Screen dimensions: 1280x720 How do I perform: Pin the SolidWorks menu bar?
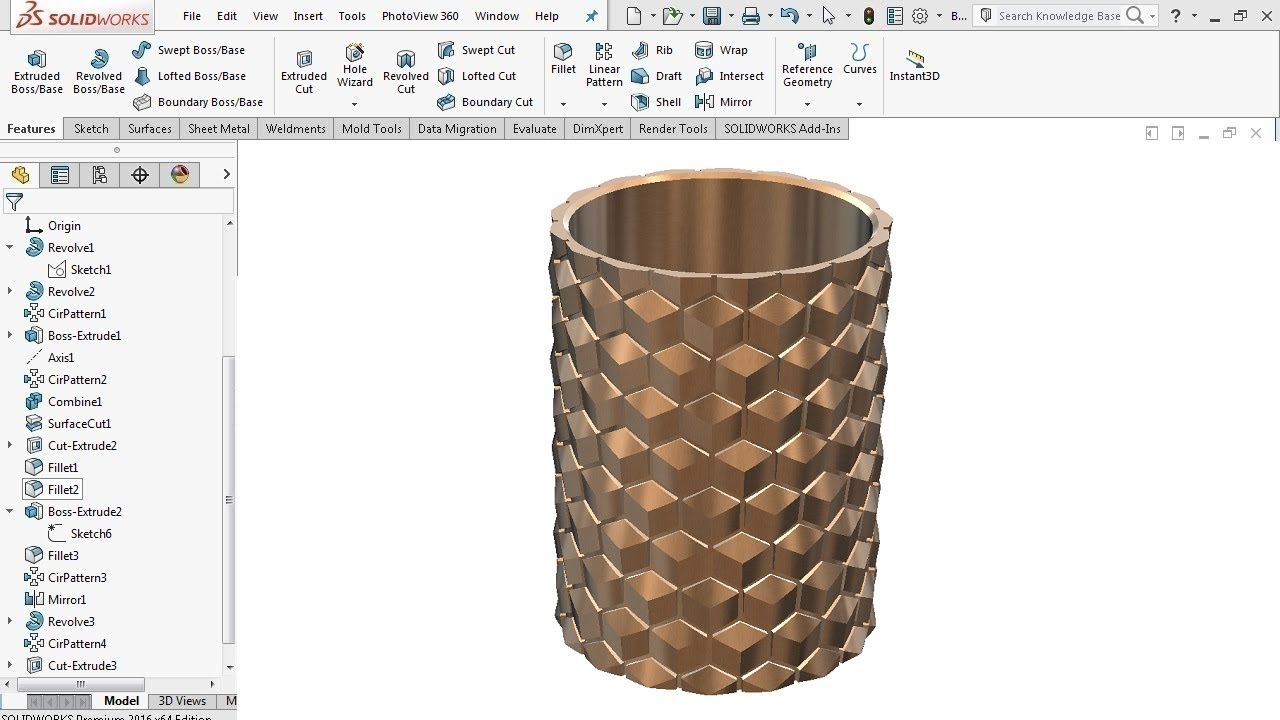(591, 16)
